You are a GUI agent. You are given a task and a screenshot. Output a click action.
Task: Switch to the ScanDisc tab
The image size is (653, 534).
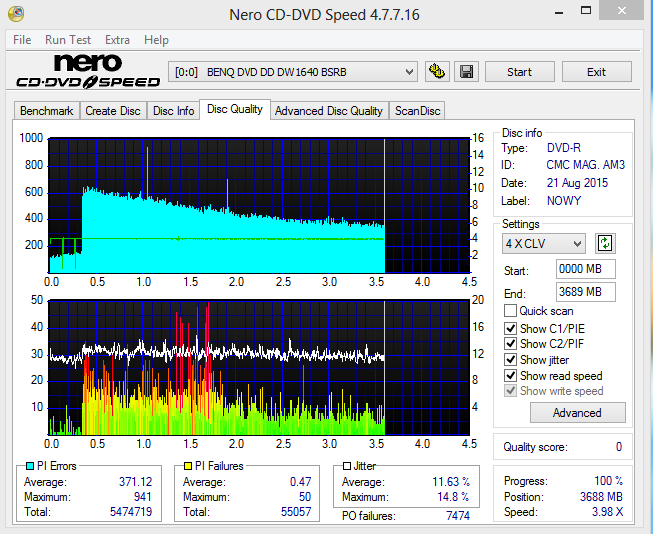coord(417,111)
